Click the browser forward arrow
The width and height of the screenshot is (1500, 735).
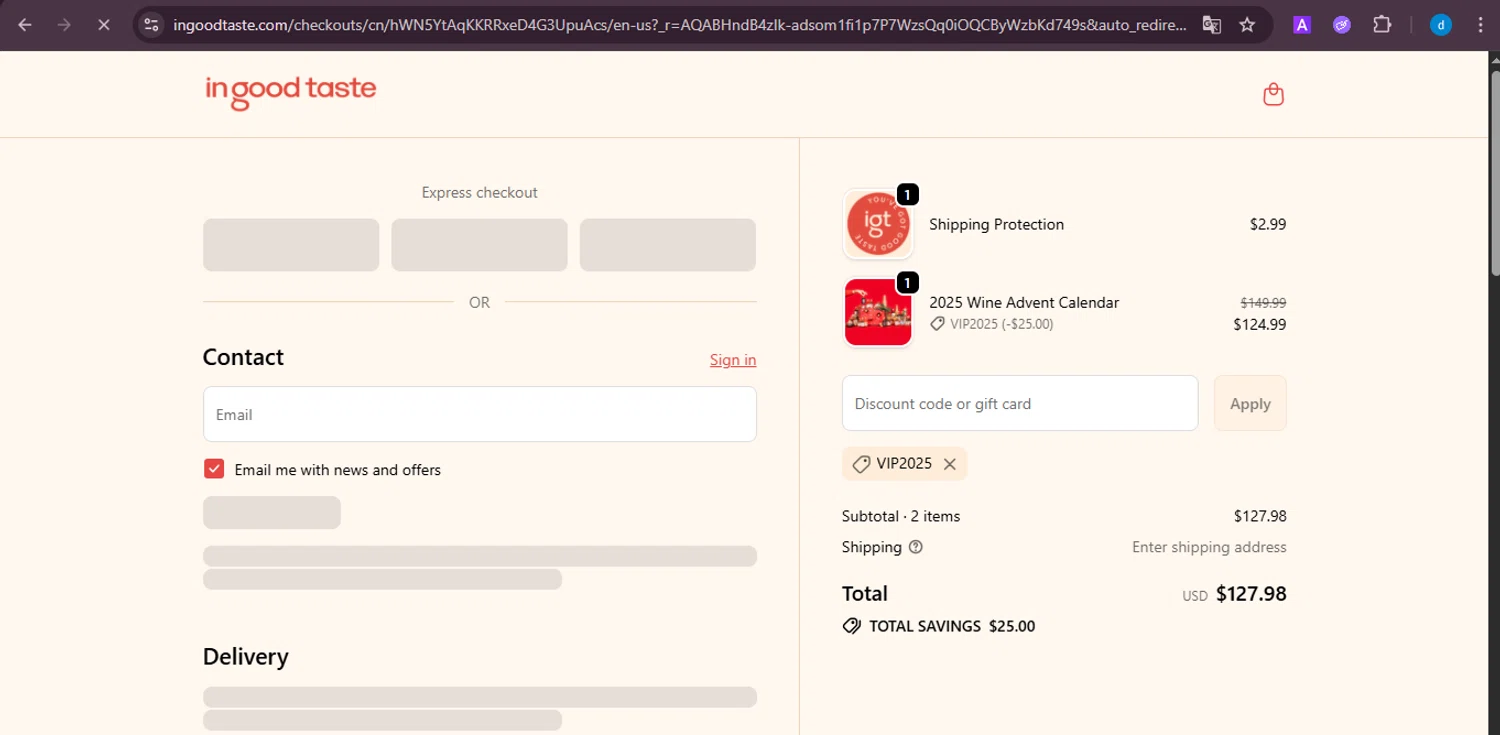[64, 25]
